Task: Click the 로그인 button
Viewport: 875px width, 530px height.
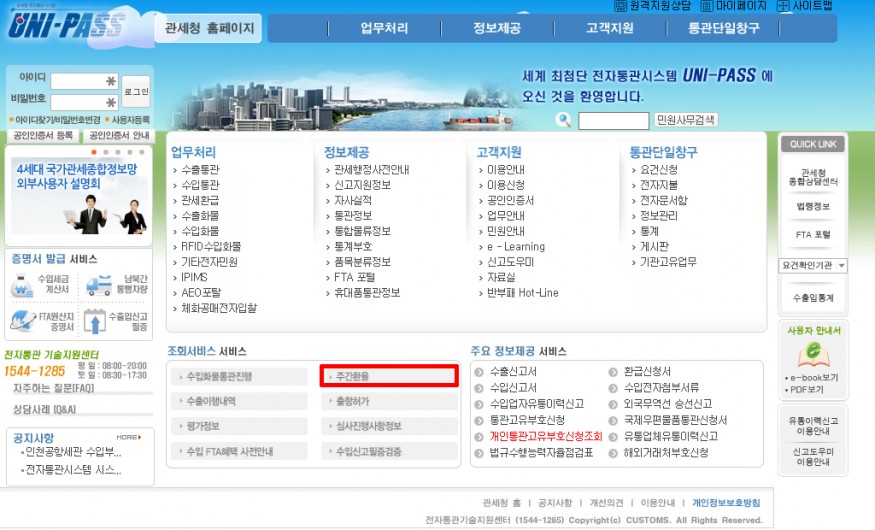Action: (136, 91)
